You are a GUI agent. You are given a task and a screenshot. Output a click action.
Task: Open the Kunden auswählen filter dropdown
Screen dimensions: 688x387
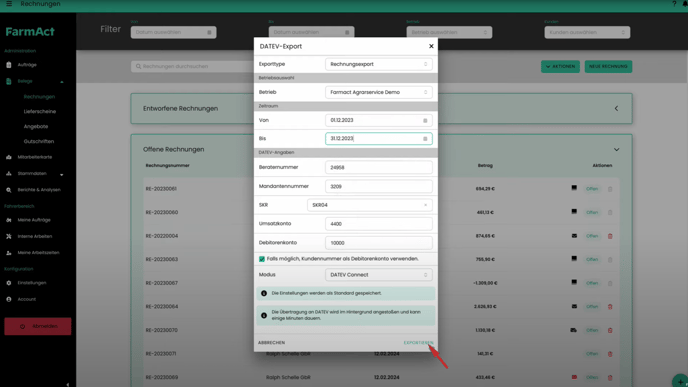coord(587,32)
